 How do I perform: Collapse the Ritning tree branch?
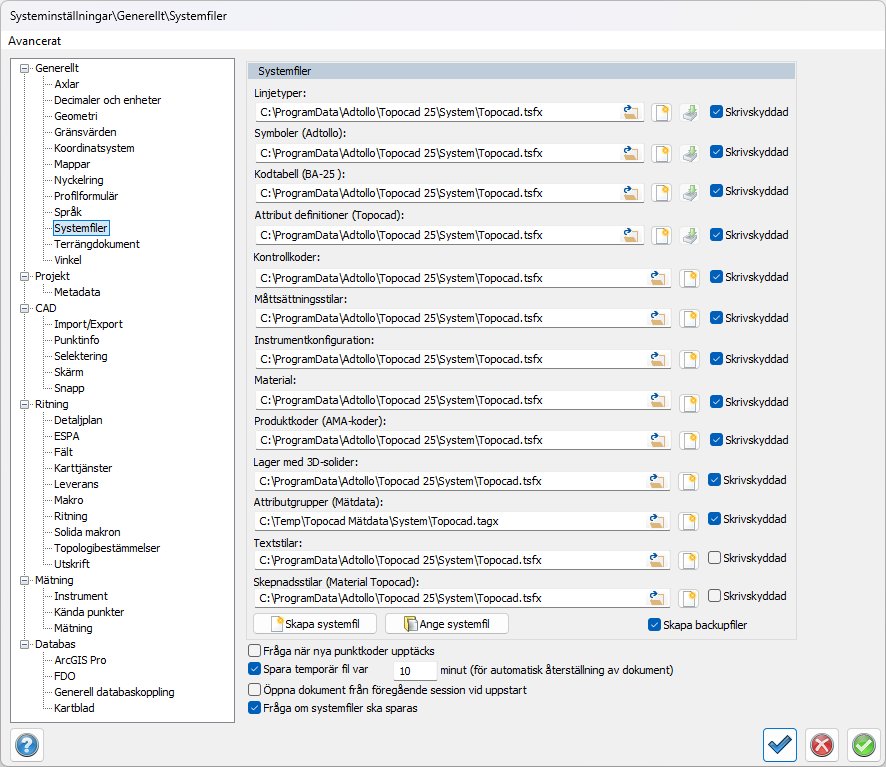(25, 404)
